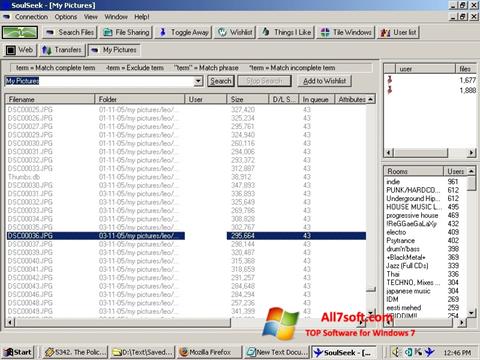Switch to the Web tab
The image size is (480, 360).
click(20, 50)
